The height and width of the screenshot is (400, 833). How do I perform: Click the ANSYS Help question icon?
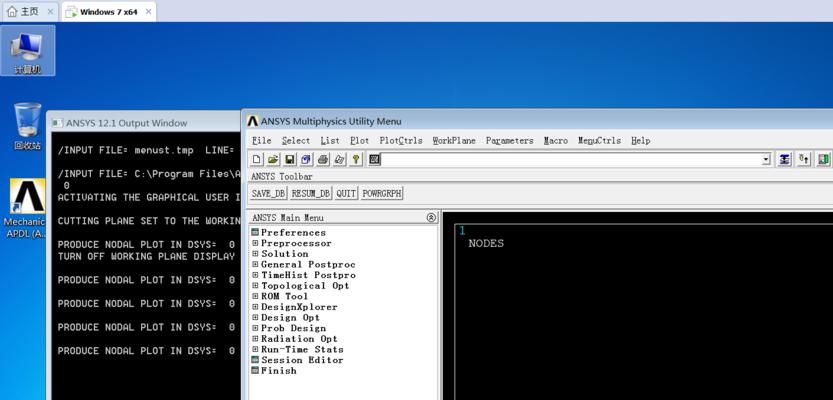(355, 159)
